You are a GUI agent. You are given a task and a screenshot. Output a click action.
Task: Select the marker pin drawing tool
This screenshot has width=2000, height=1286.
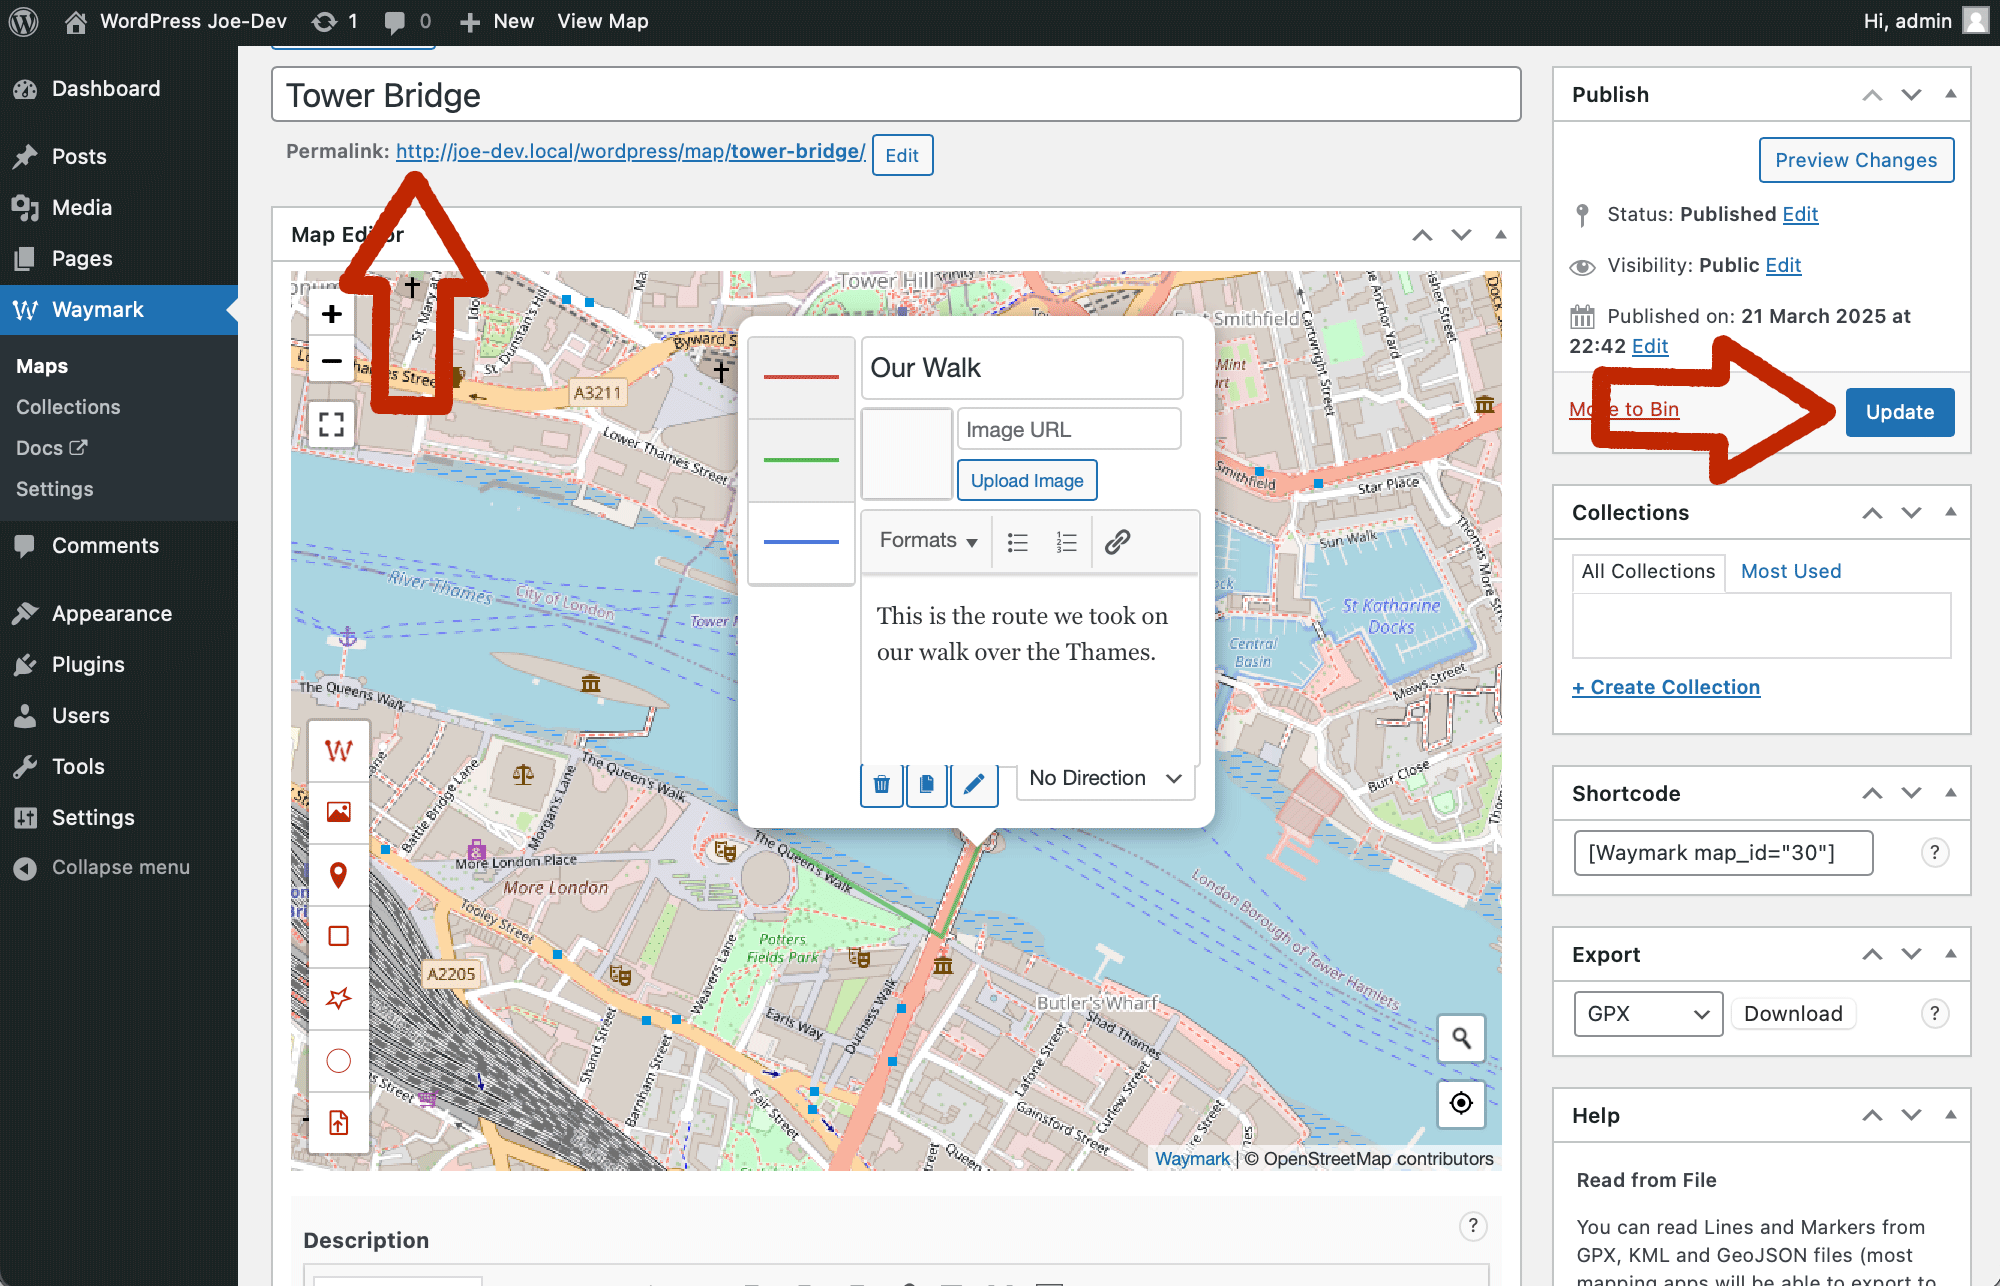click(x=338, y=875)
